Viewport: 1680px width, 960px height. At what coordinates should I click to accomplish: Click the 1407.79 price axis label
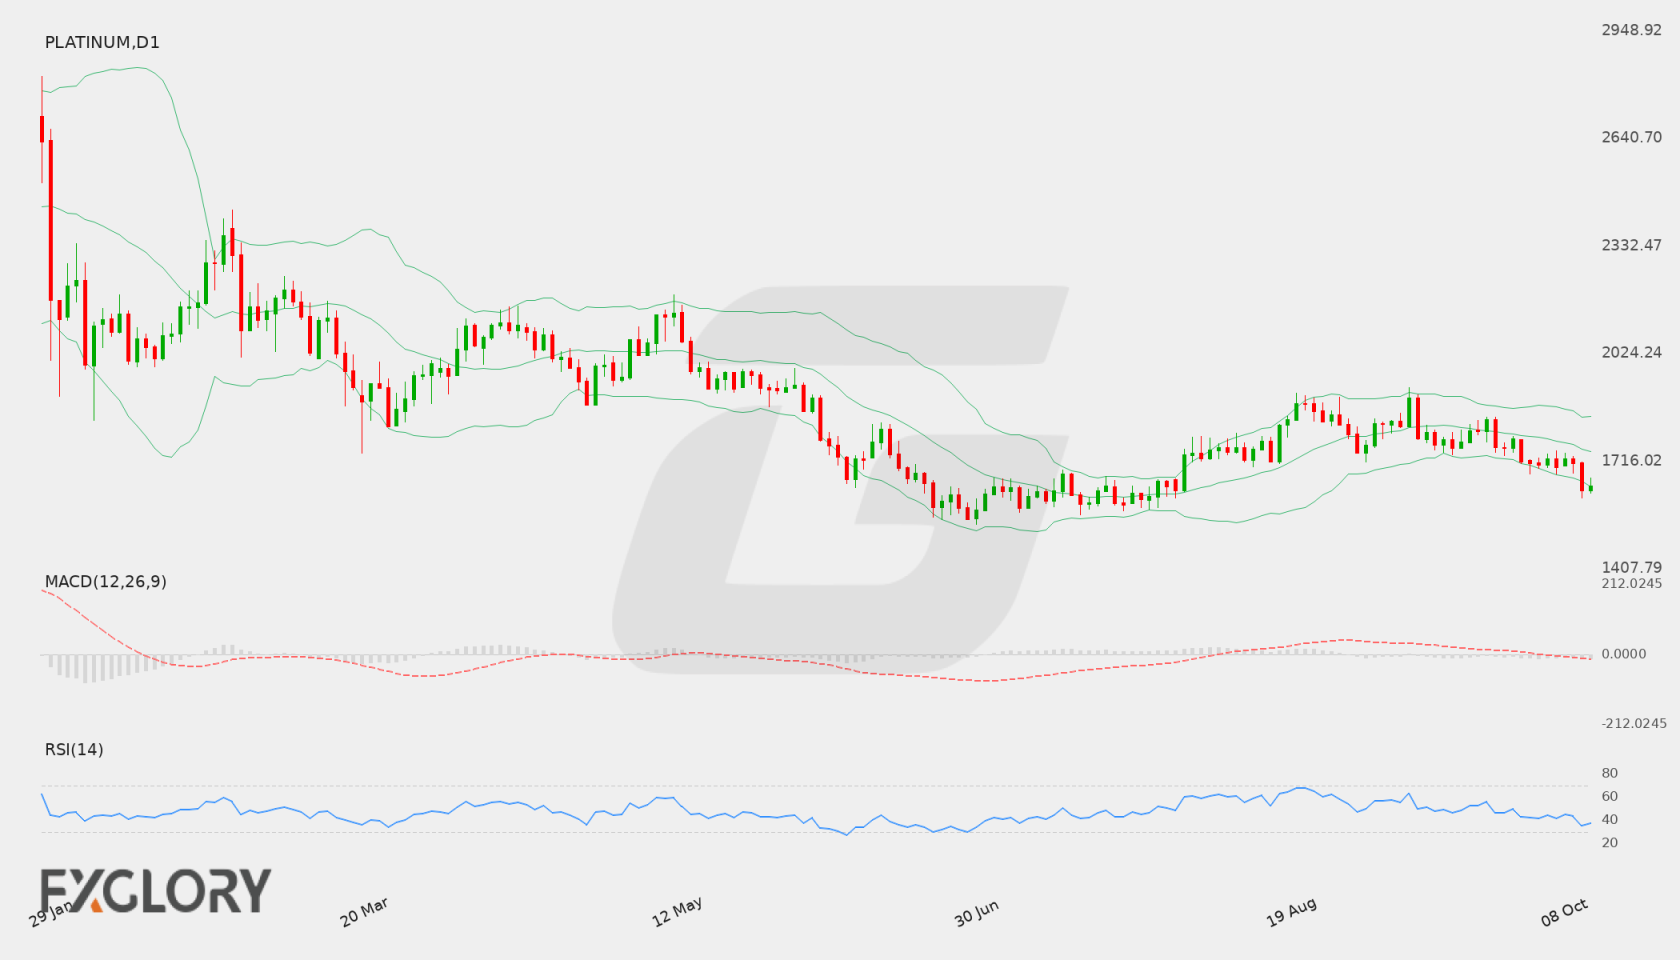click(1632, 567)
